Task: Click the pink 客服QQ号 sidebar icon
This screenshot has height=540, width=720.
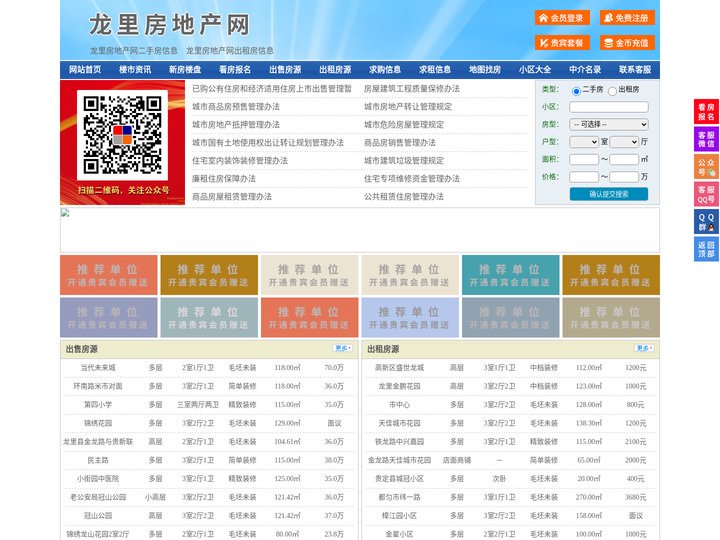Action: tap(706, 194)
